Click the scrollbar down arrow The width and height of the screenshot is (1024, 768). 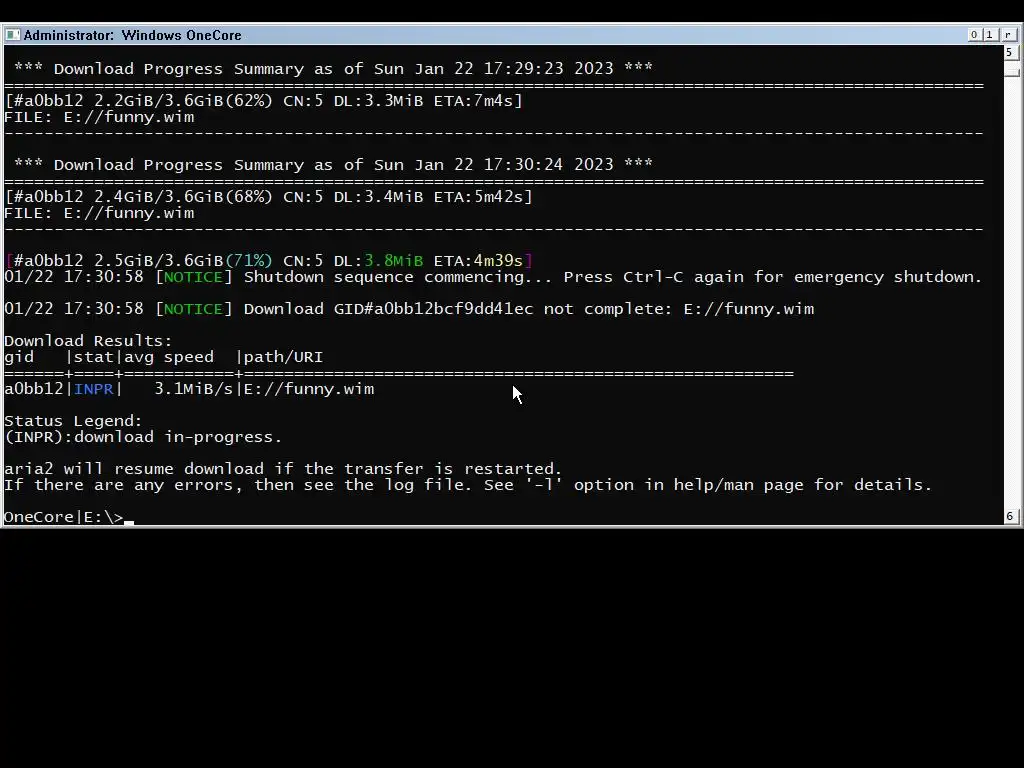1010,516
